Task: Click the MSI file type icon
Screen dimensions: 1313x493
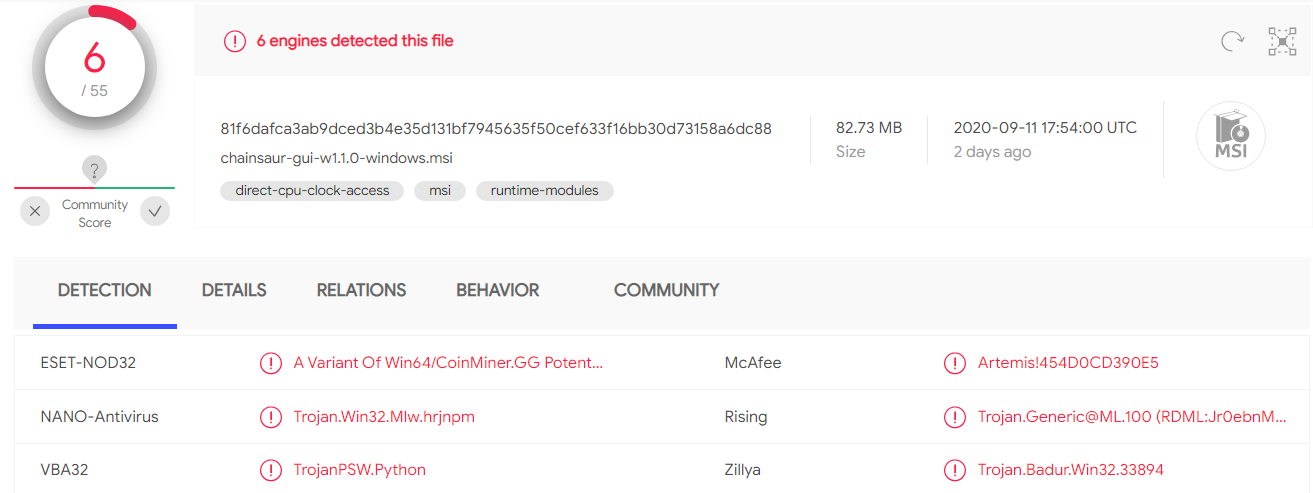Action: (1231, 137)
